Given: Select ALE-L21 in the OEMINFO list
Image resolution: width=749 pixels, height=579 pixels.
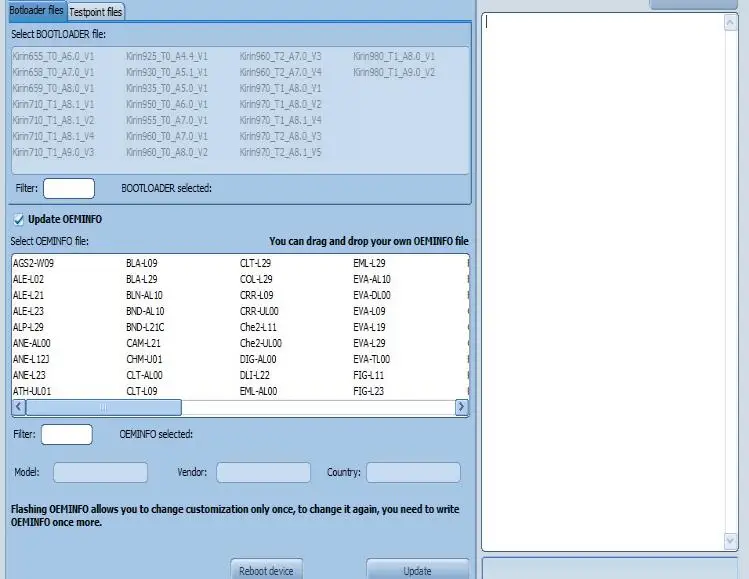Looking at the screenshot, I should pyautogui.click(x=28, y=295).
